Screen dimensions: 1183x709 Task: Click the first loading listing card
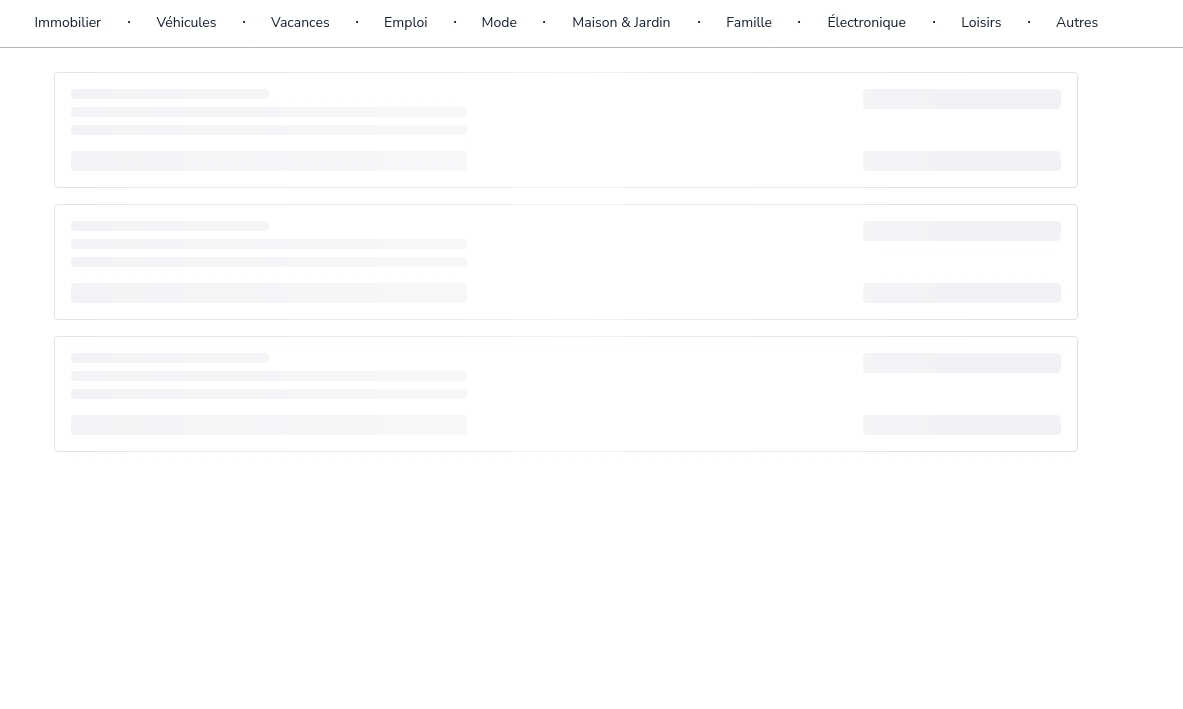(660, 130)
